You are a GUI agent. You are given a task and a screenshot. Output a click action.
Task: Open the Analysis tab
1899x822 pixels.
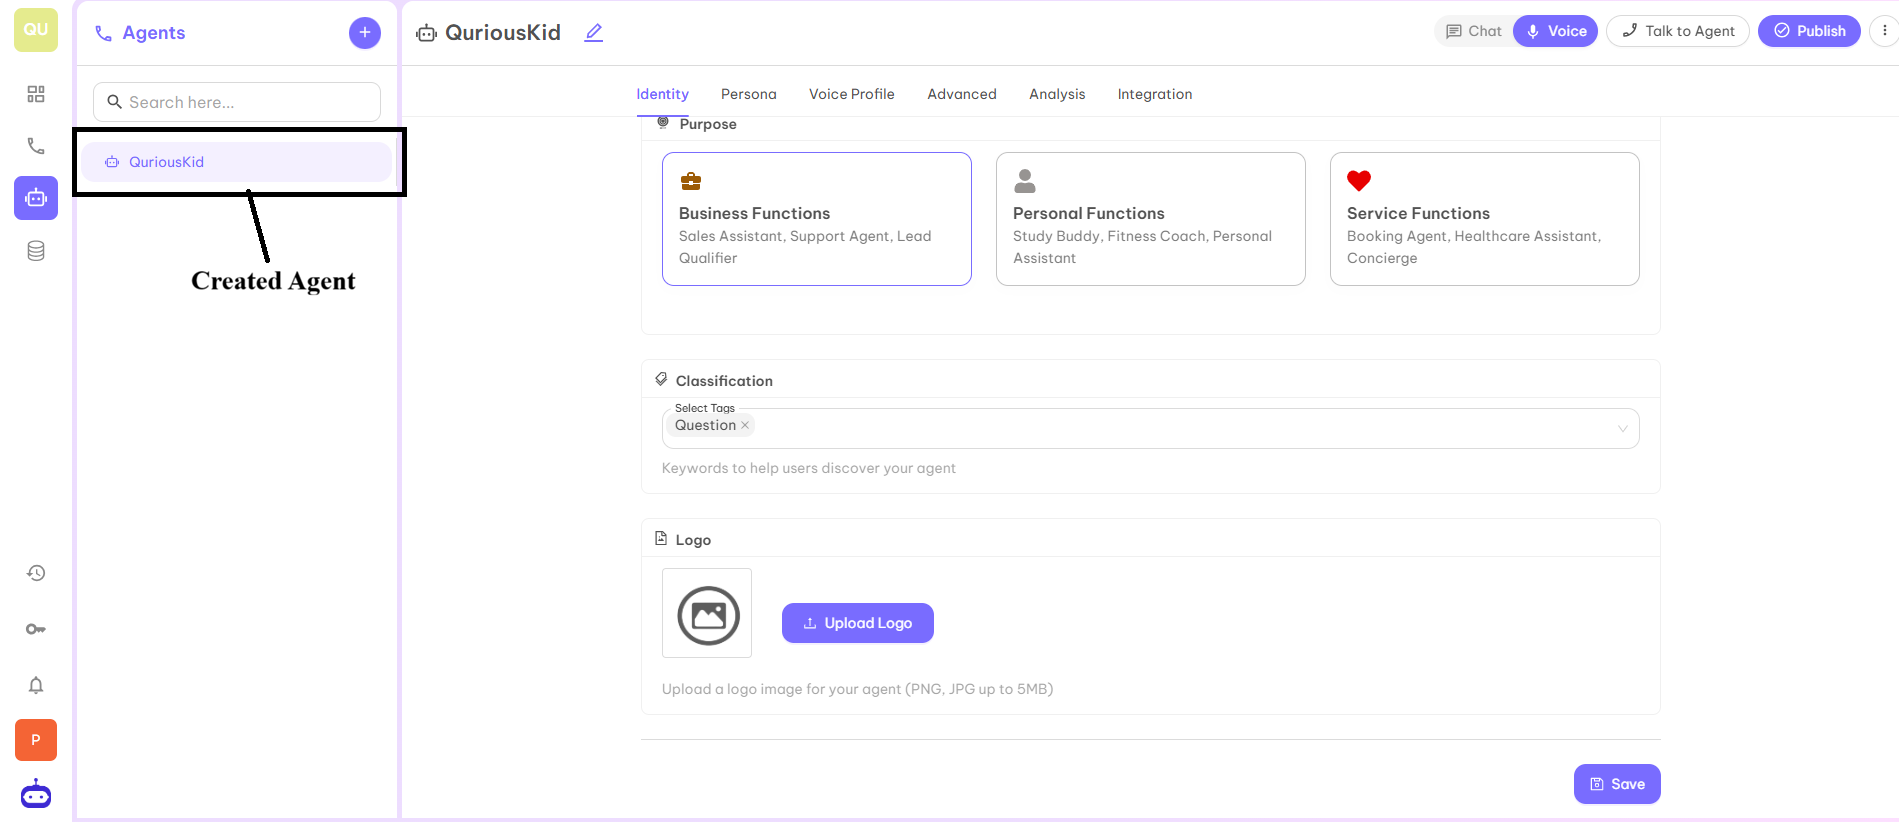(1057, 94)
